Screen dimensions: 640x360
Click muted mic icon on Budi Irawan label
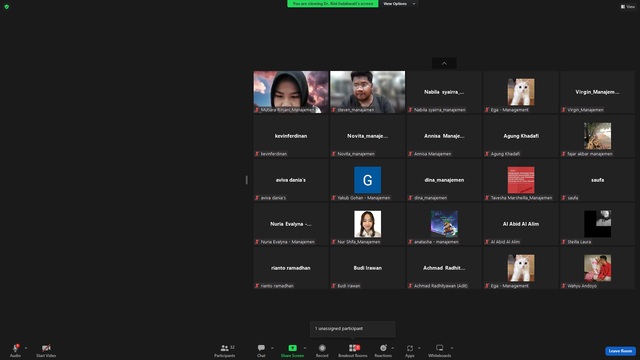(x=333, y=286)
